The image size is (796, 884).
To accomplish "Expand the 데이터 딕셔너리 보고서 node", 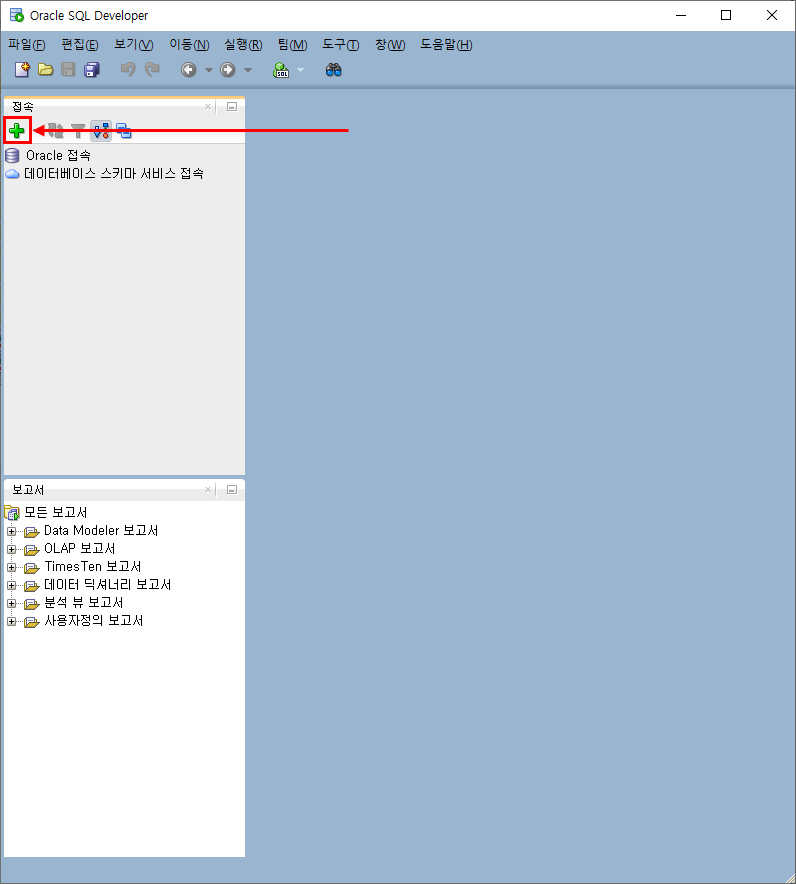I will coord(11,585).
